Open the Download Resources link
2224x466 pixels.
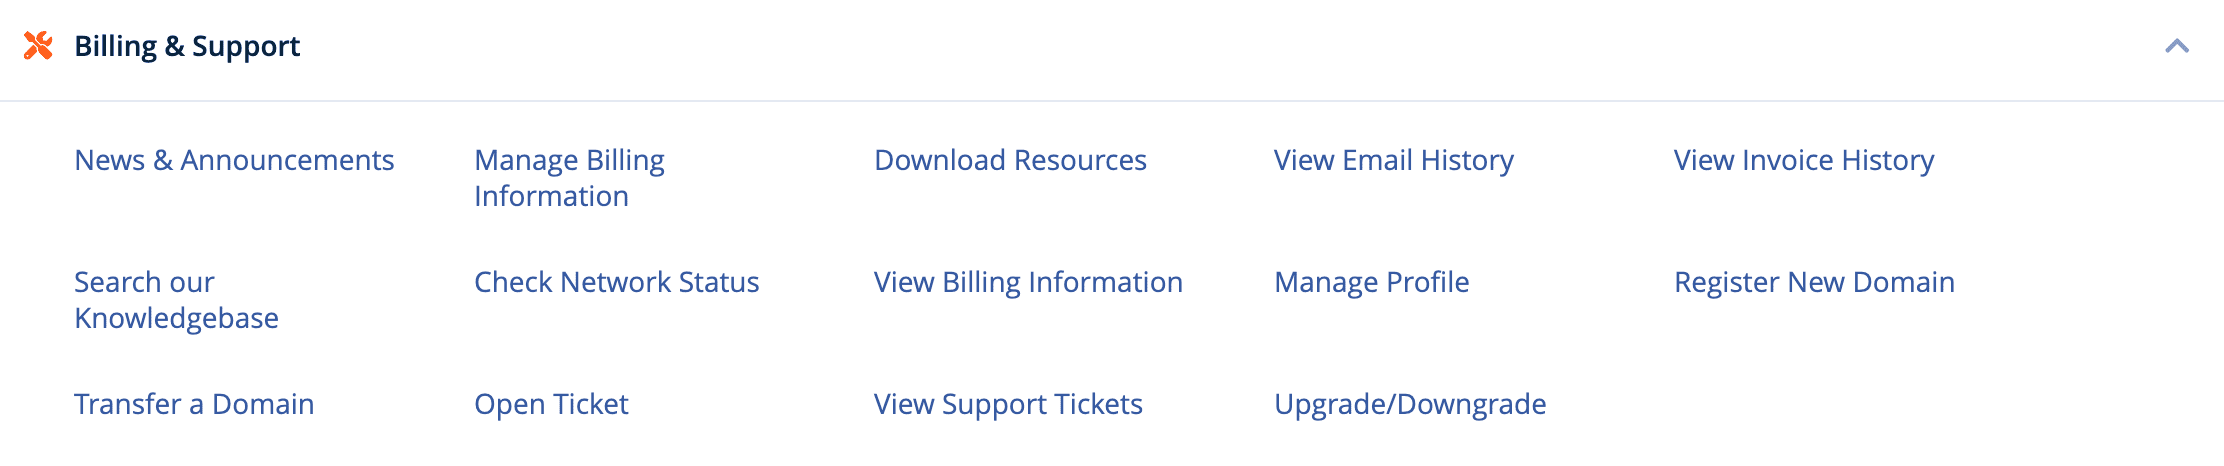[x=1010, y=160]
